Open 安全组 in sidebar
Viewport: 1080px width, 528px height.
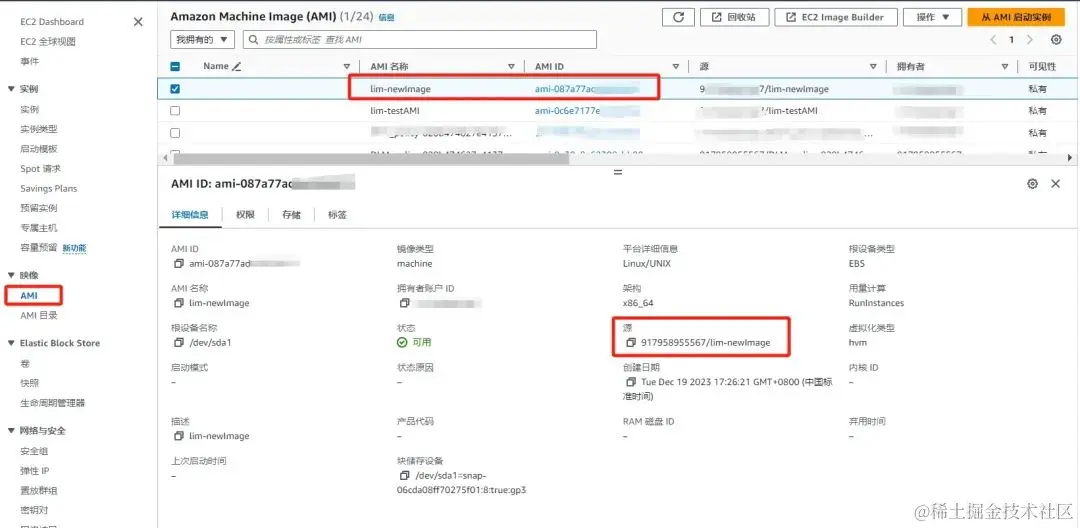(x=34, y=451)
